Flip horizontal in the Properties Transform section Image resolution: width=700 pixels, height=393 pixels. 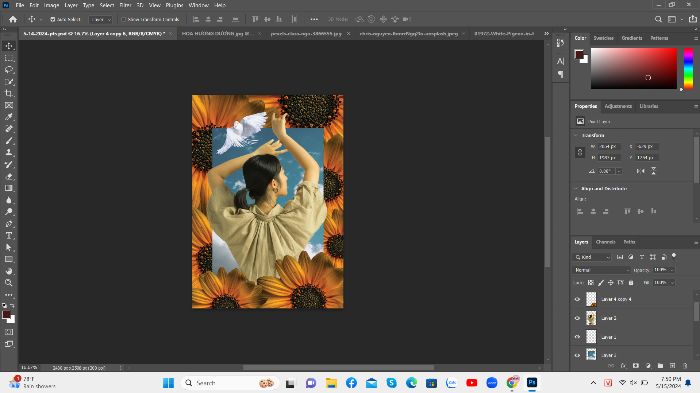pyautogui.click(x=641, y=171)
